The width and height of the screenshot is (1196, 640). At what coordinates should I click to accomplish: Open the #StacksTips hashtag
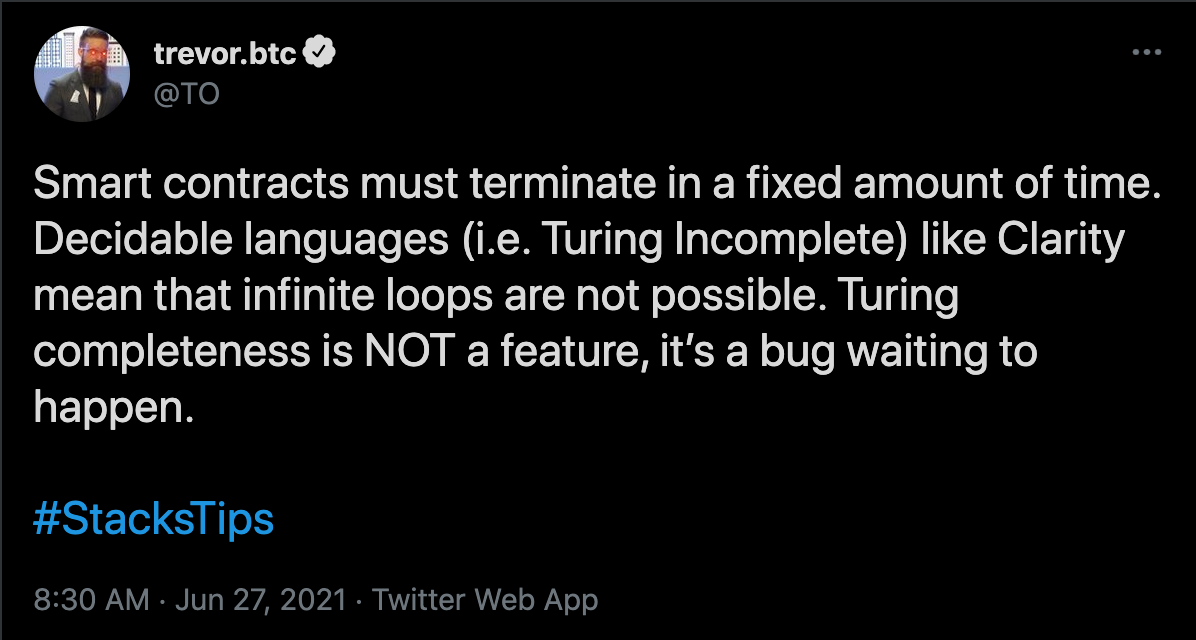[x=153, y=520]
